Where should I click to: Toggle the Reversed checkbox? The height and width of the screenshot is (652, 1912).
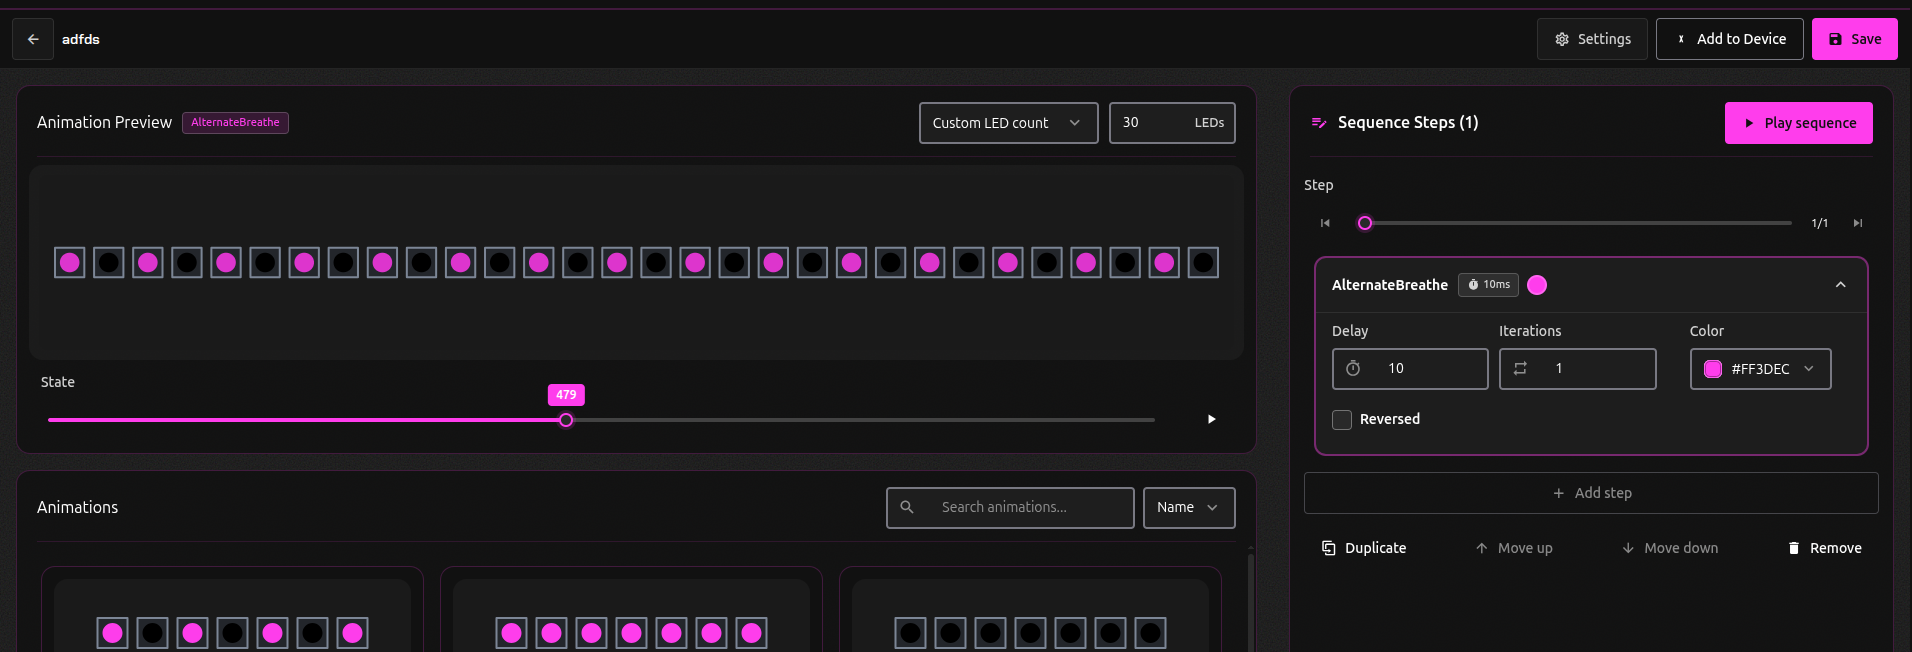[1342, 419]
